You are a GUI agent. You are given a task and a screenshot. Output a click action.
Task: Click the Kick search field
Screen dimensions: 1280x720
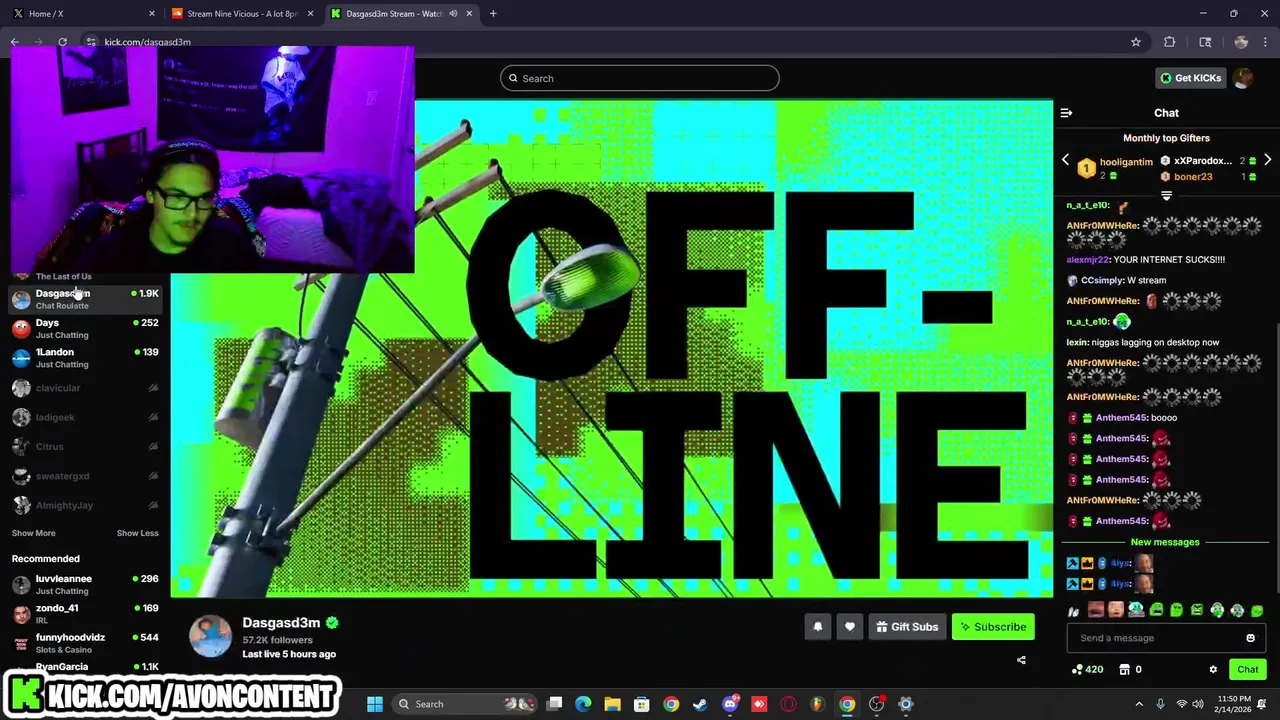tap(640, 78)
